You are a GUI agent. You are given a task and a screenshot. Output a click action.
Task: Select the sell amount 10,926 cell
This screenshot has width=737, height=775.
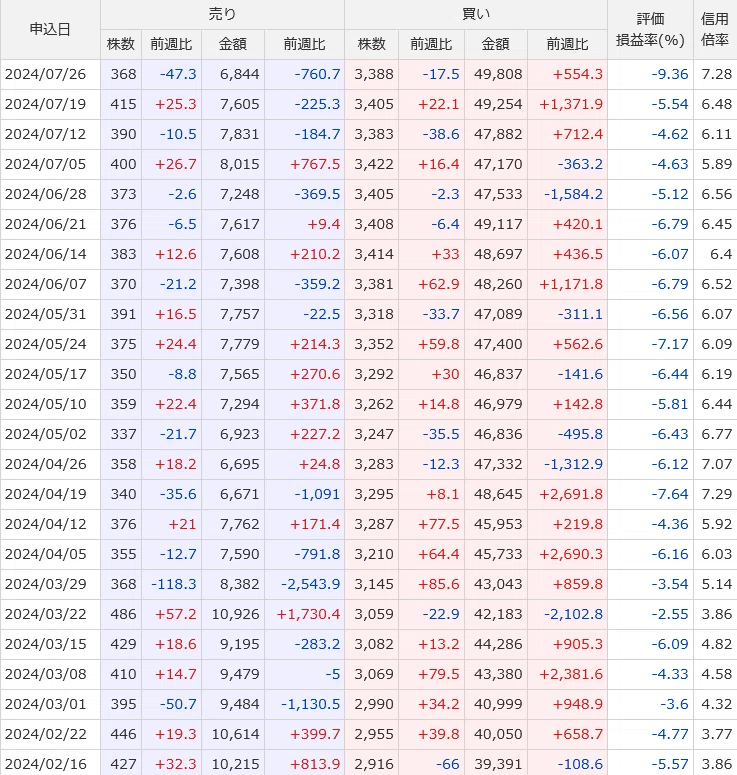click(x=233, y=614)
